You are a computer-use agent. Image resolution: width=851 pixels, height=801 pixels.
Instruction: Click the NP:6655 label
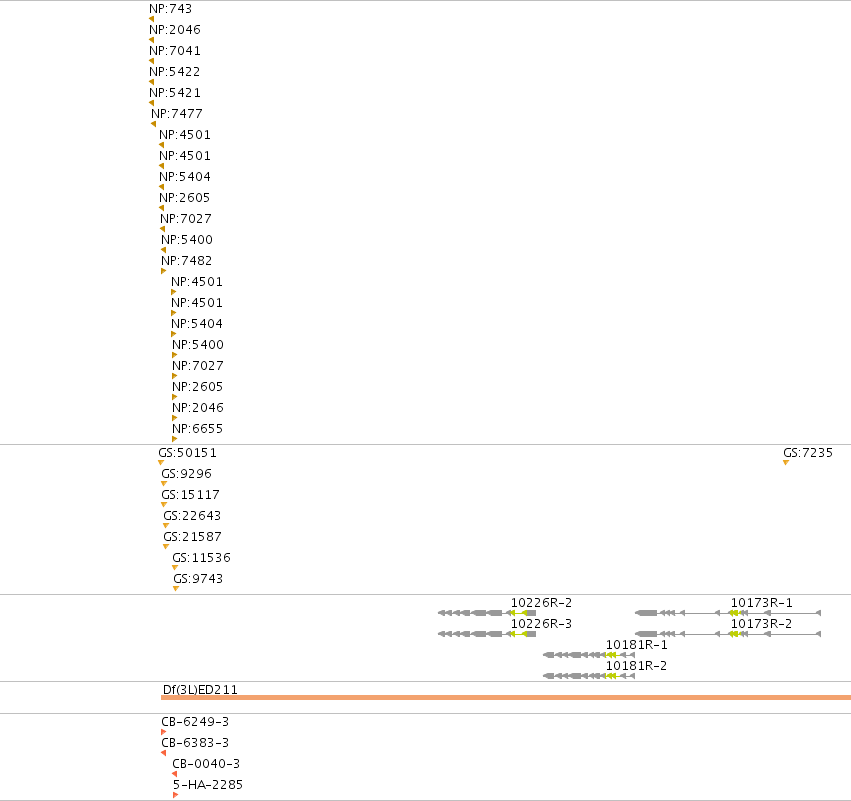pos(198,429)
